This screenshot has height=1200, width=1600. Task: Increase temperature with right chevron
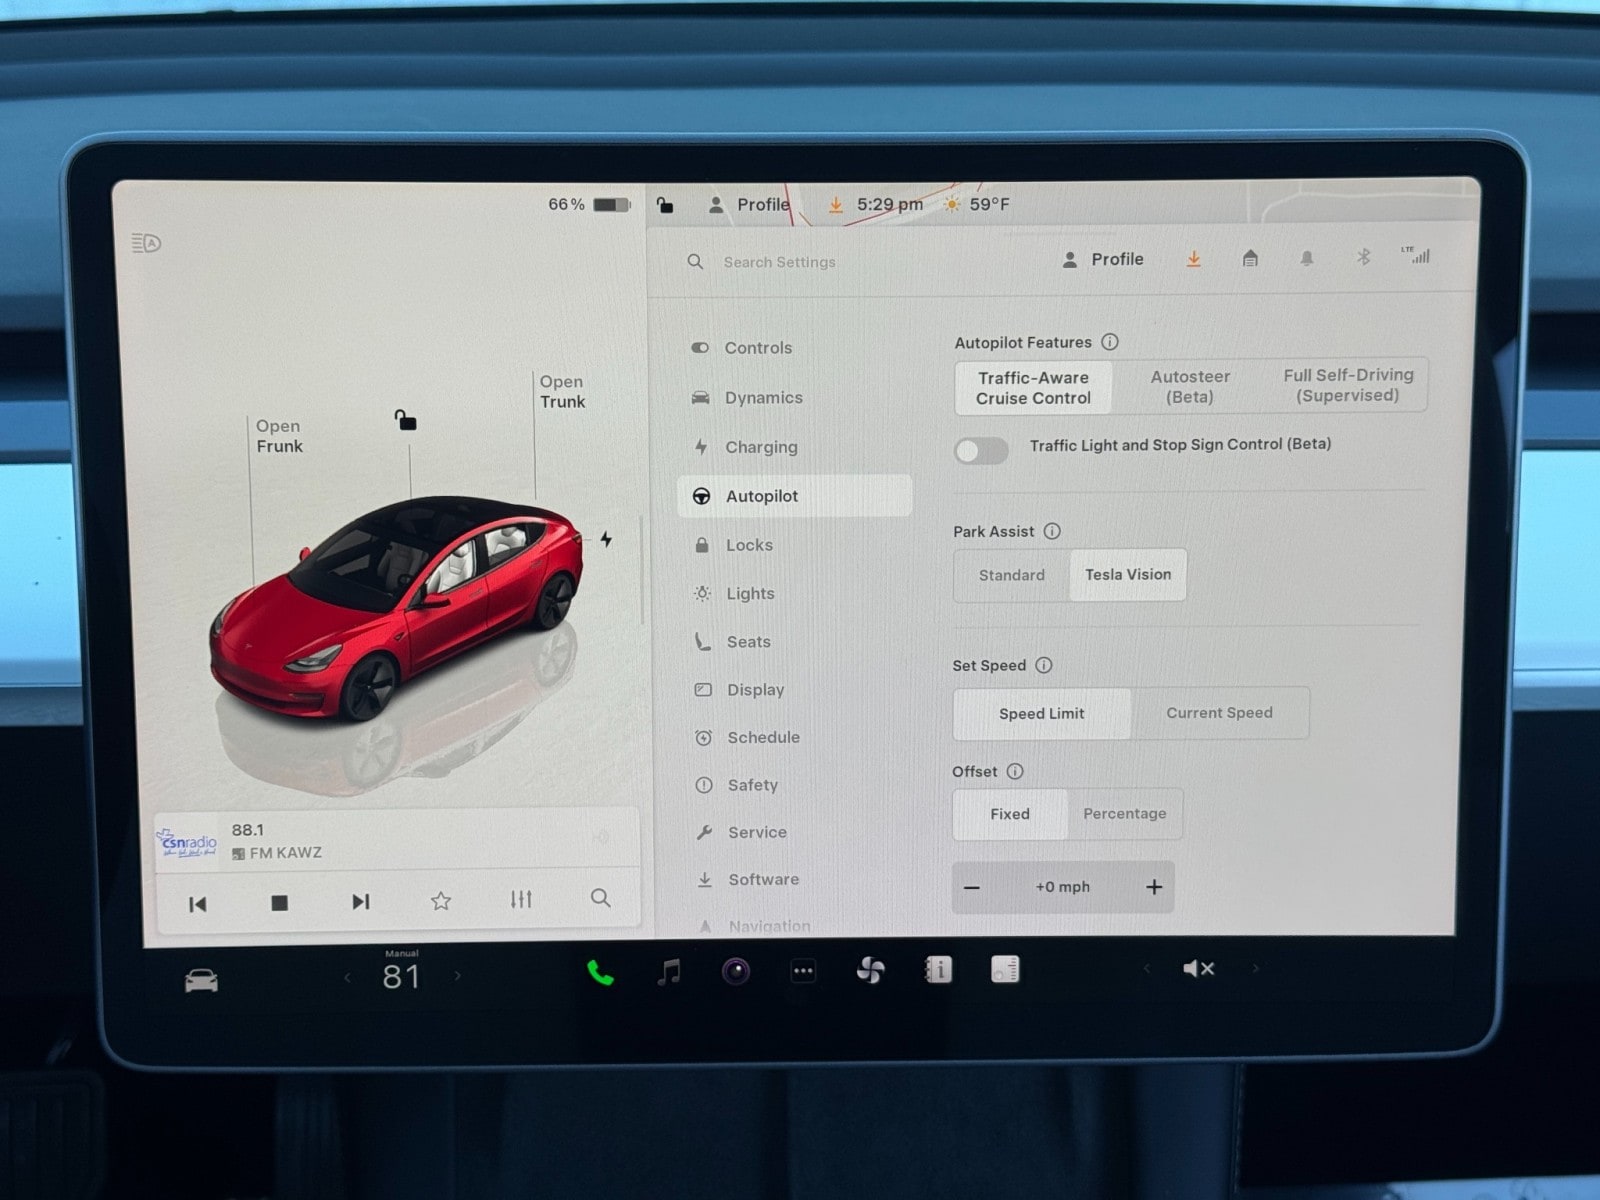(x=458, y=975)
